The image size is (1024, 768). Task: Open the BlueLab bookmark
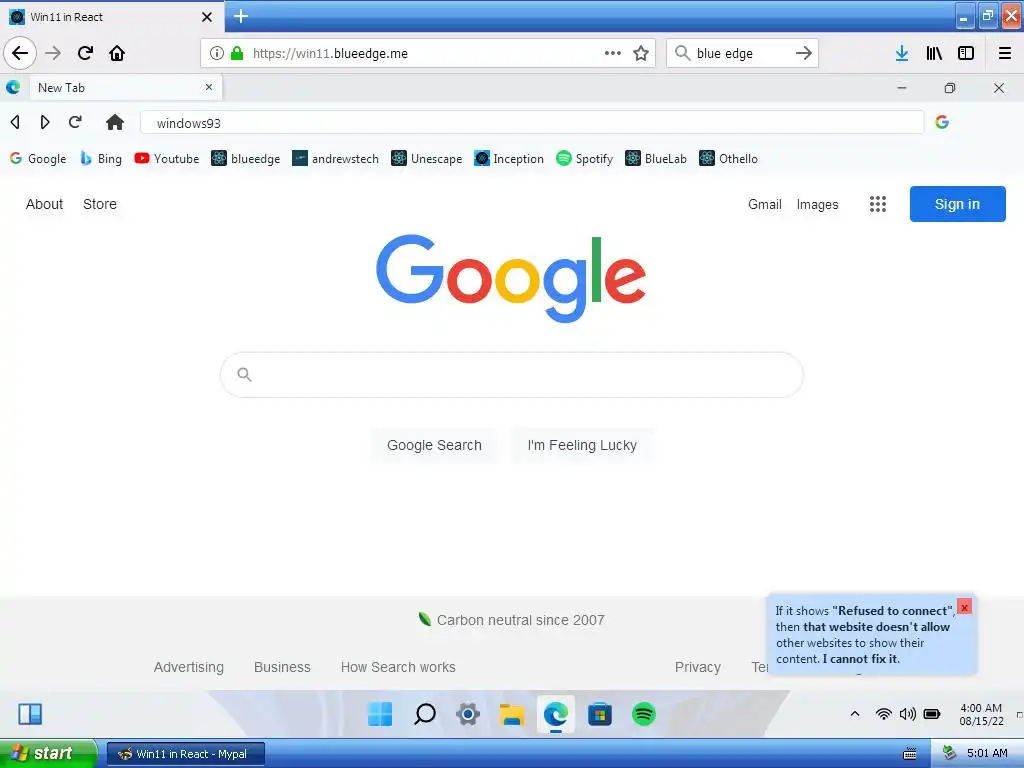point(656,159)
